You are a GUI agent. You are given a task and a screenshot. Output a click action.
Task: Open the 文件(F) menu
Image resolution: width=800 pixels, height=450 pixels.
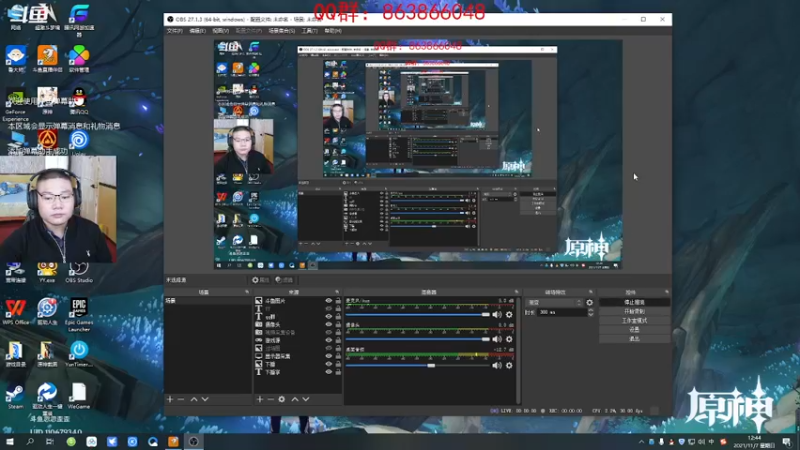pyautogui.click(x=174, y=31)
